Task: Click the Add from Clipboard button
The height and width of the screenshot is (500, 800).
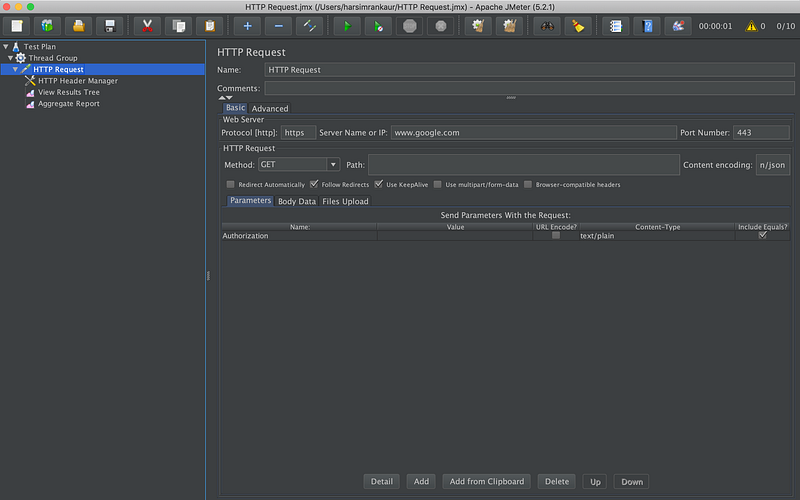Action: (x=487, y=481)
